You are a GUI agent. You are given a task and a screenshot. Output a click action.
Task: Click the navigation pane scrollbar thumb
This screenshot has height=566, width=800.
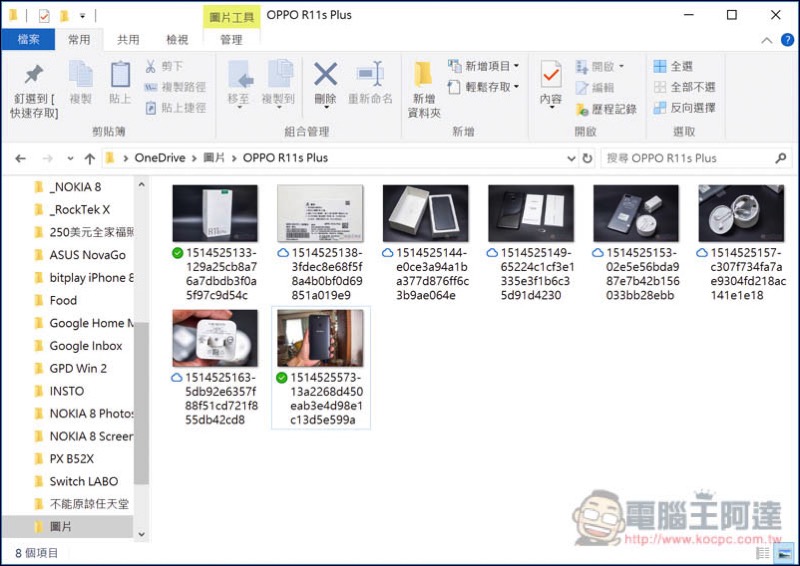point(141,403)
